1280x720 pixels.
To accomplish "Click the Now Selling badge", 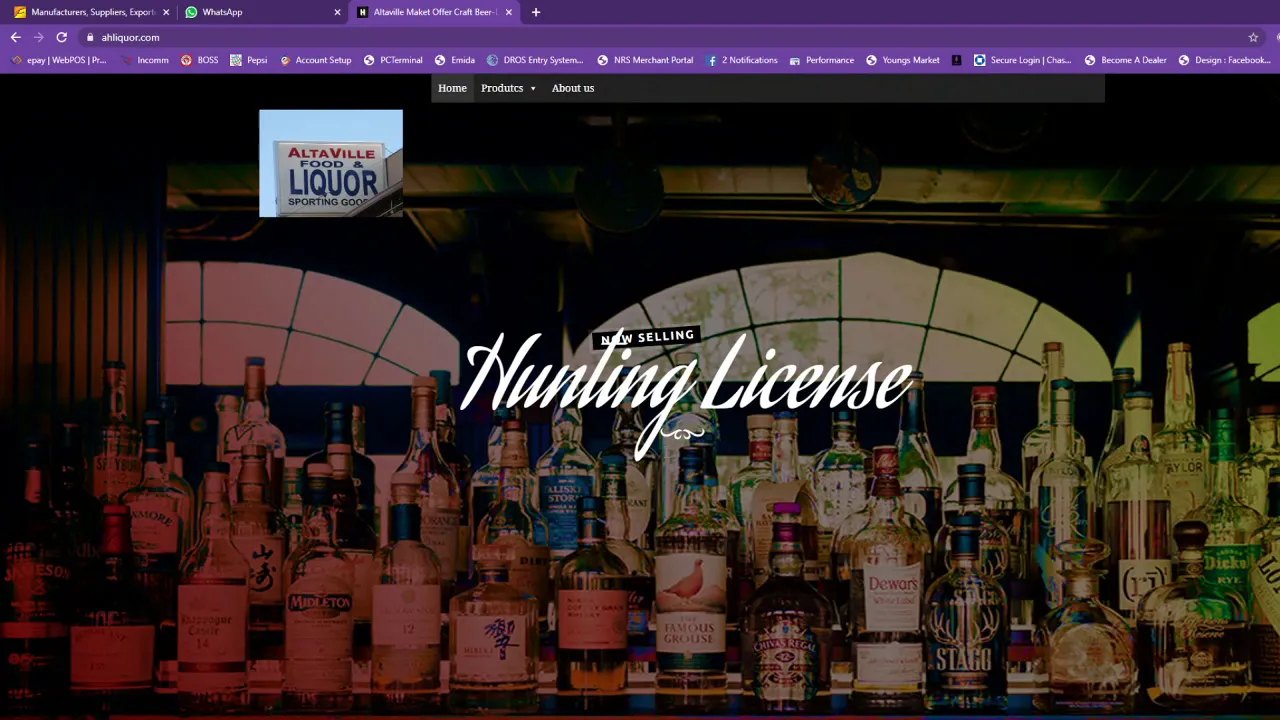I will click(x=646, y=337).
